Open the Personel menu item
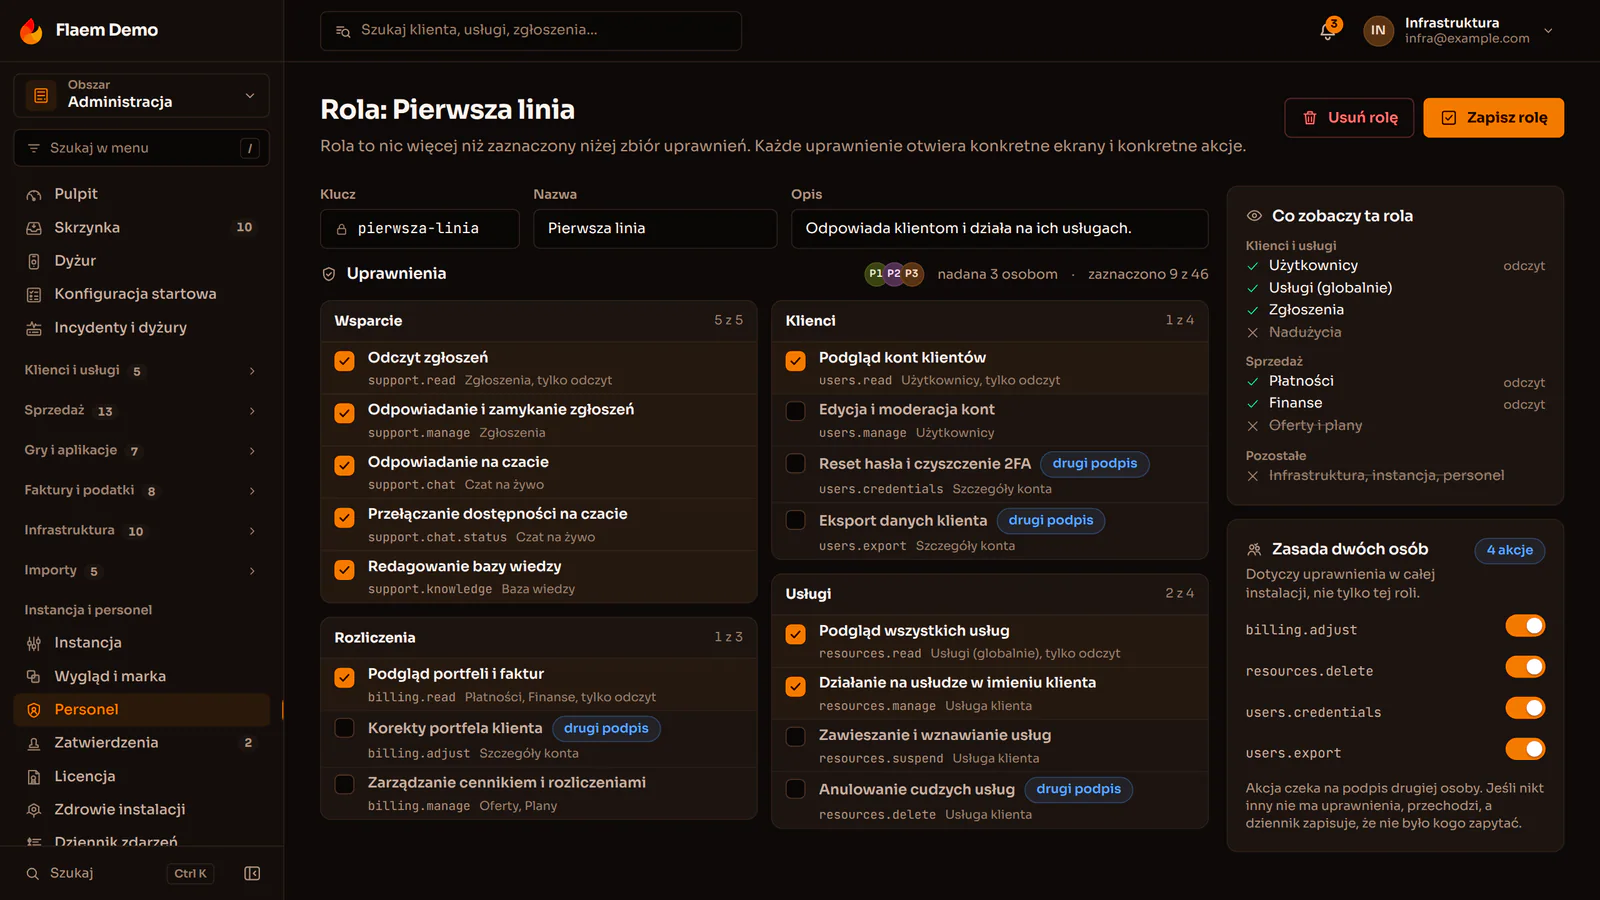Image resolution: width=1600 pixels, height=900 pixels. [x=142, y=710]
